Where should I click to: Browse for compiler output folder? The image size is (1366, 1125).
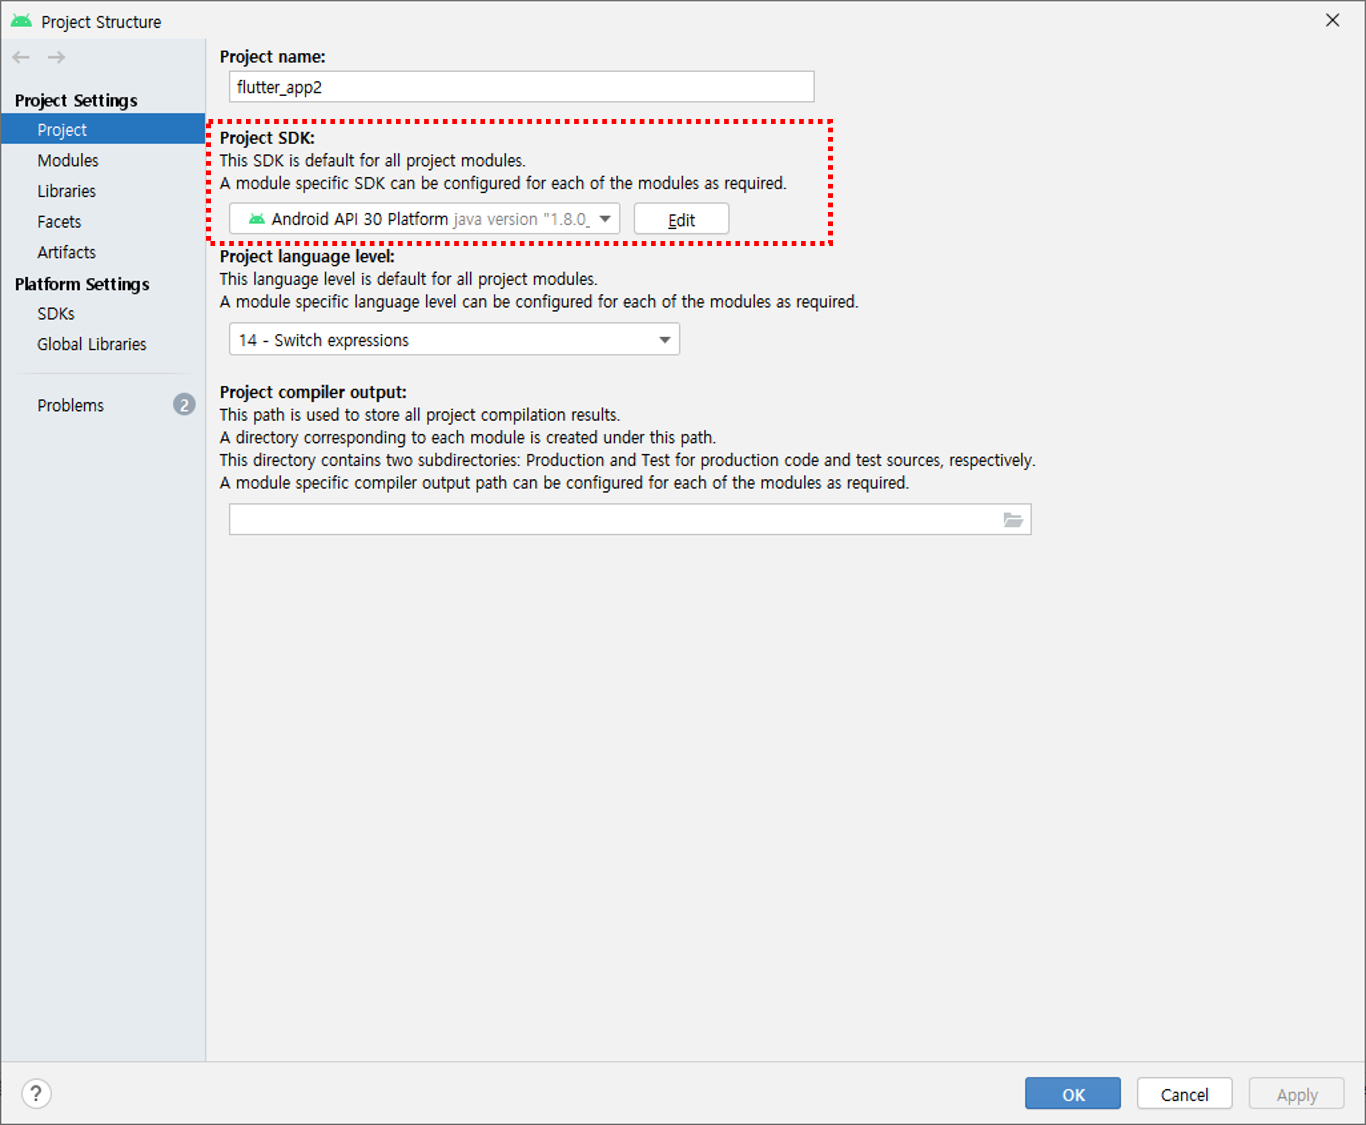(1013, 520)
